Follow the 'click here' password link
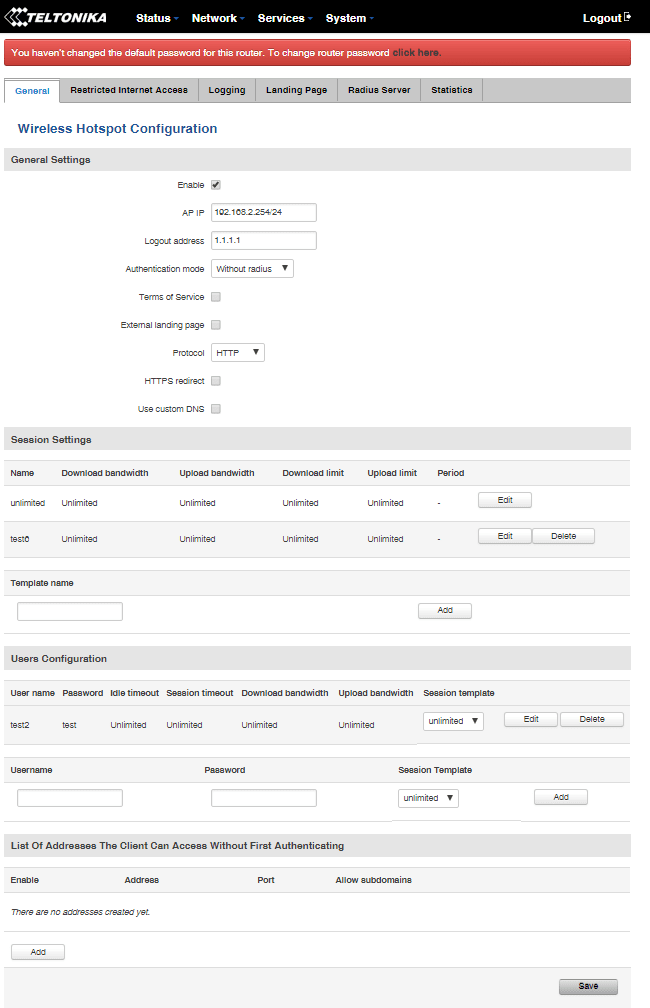This screenshot has width=650, height=1008. coord(415,52)
